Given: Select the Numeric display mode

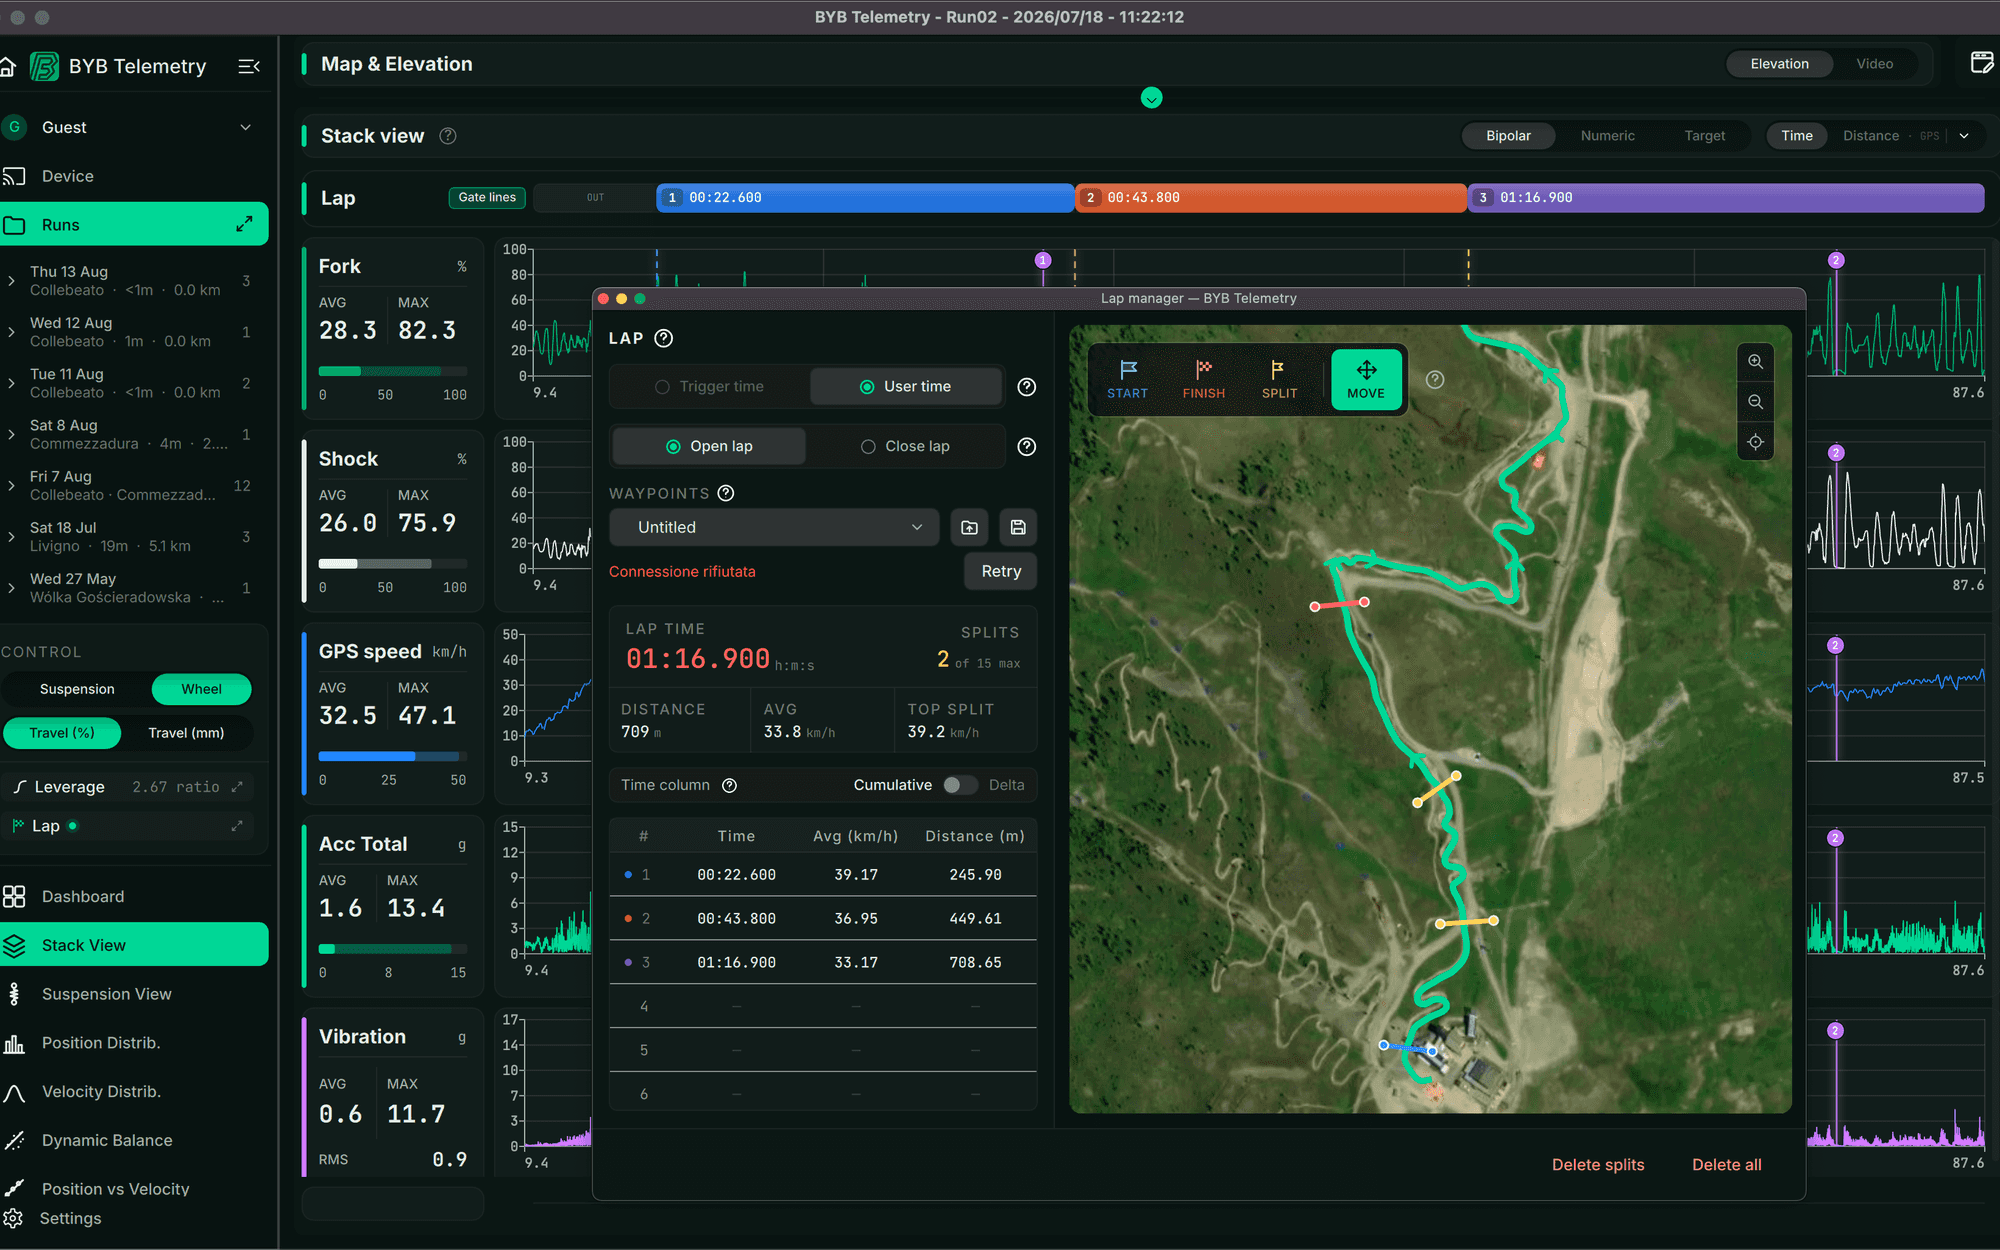Looking at the screenshot, I should [1607, 136].
